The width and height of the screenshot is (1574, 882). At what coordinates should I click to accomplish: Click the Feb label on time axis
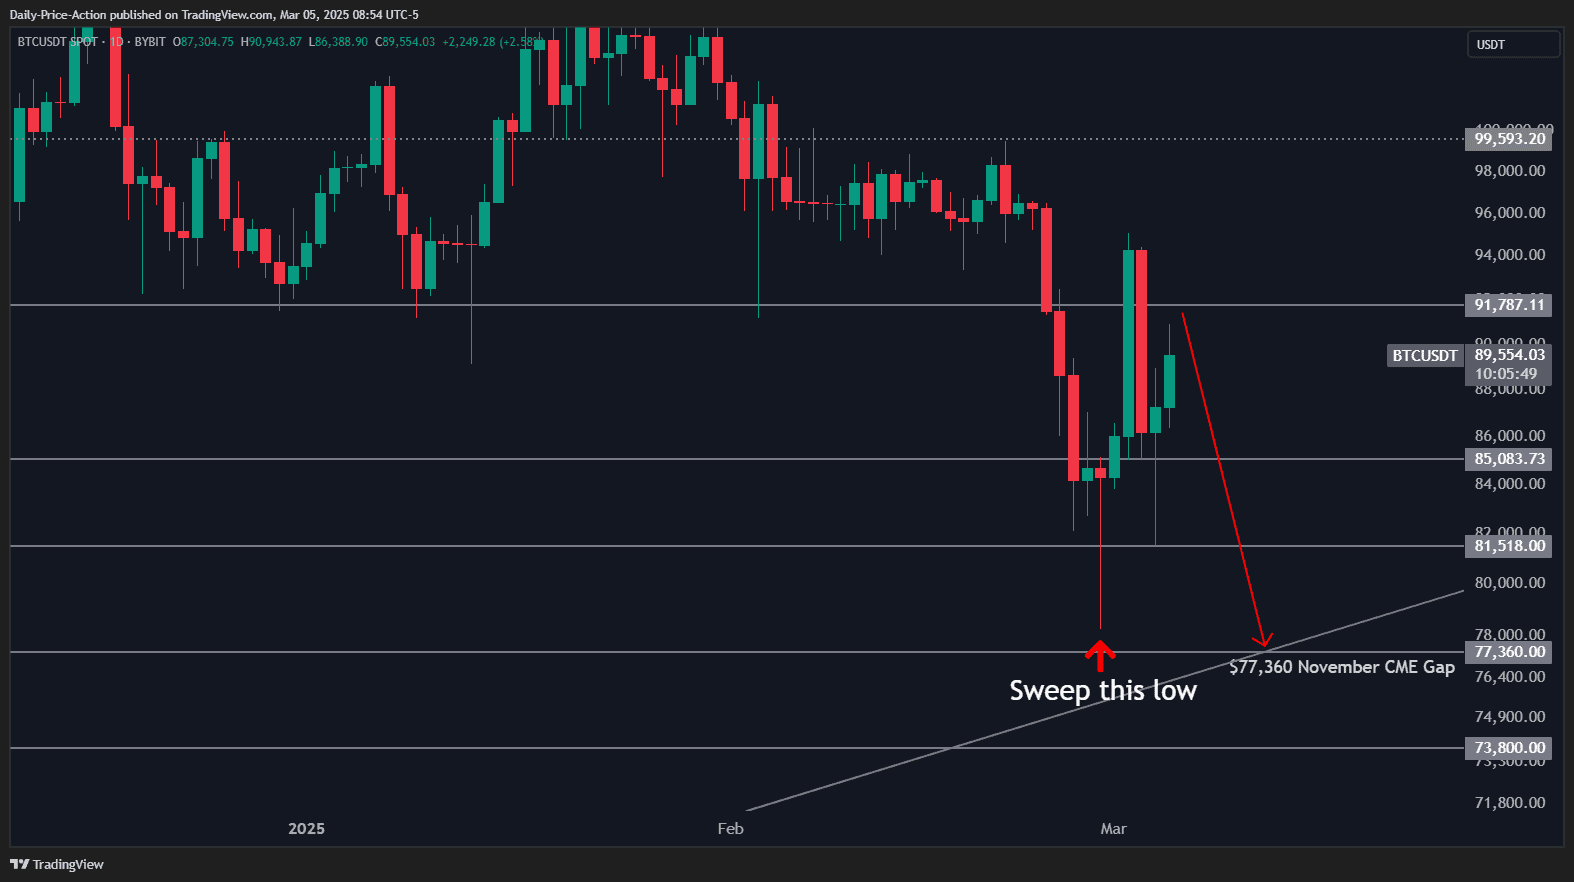731,828
